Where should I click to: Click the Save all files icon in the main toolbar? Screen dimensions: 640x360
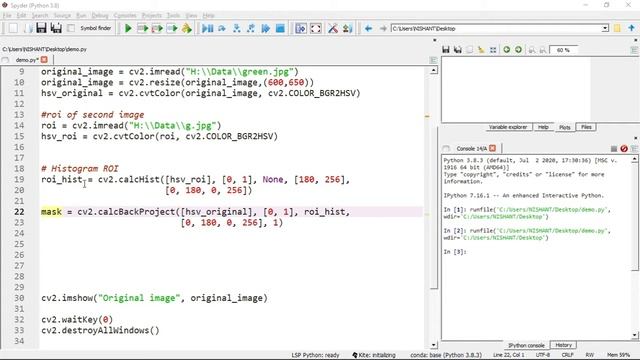(56, 28)
